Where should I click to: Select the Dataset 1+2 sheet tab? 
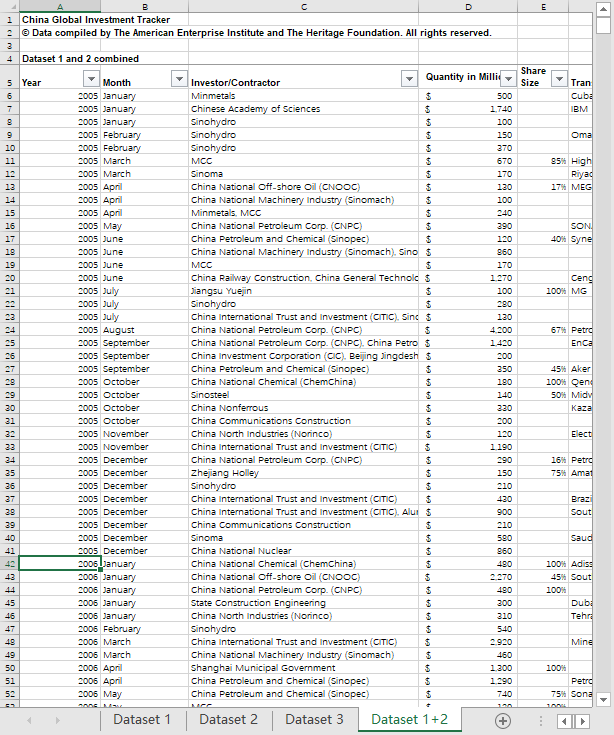click(x=410, y=719)
